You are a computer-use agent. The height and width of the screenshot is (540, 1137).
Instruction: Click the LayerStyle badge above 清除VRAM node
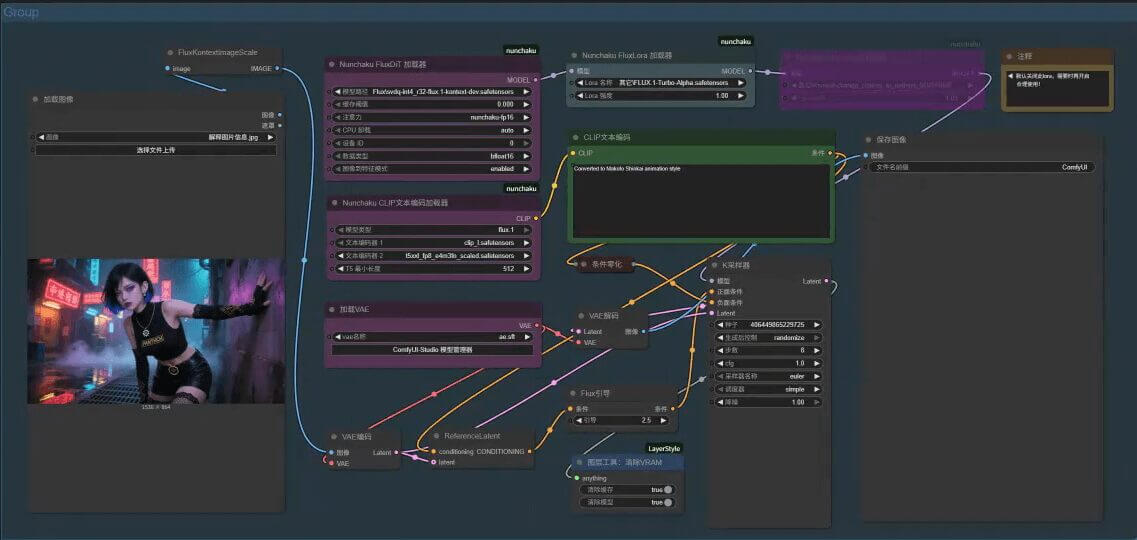click(663, 449)
